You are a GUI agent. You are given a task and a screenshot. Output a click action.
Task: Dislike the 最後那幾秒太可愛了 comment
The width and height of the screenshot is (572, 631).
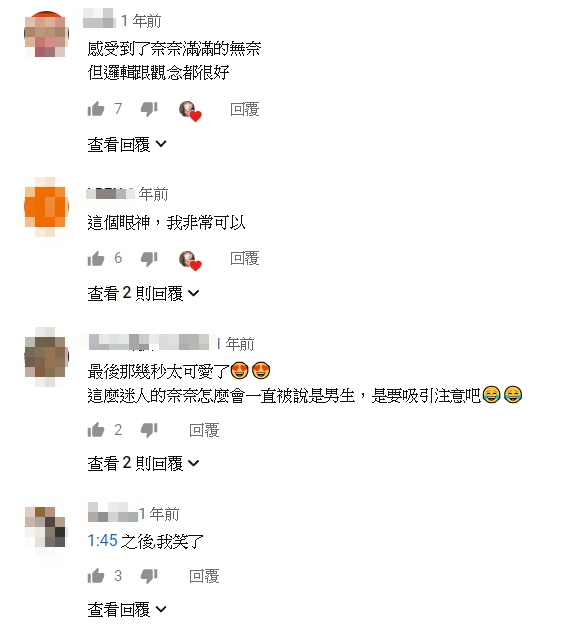tap(149, 430)
